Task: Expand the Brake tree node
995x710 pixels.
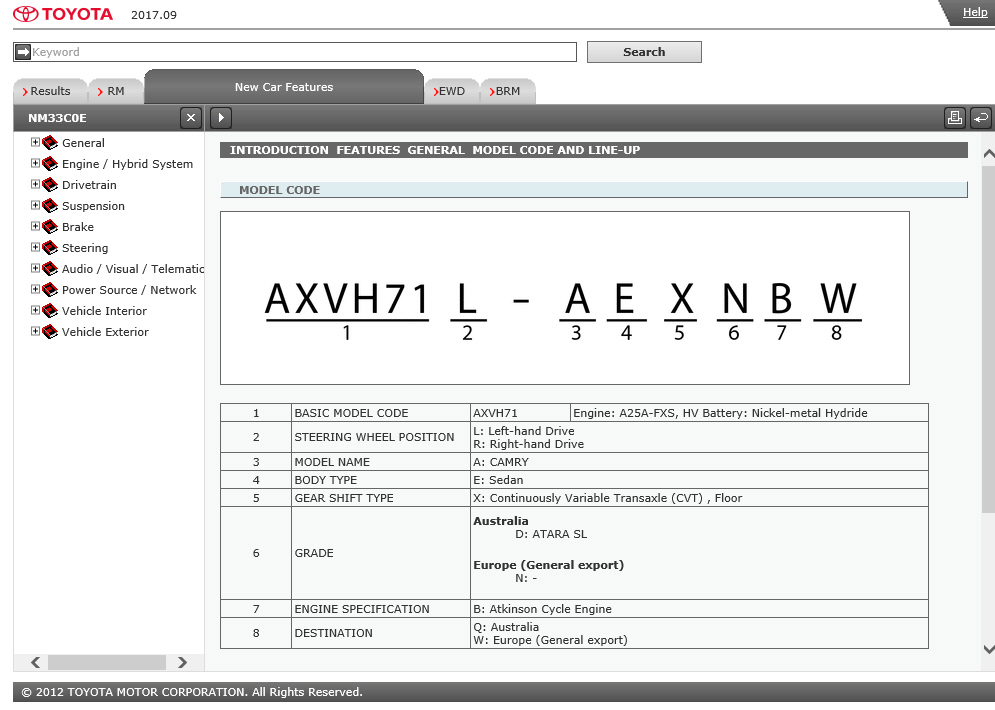Action: pos(36,226)
